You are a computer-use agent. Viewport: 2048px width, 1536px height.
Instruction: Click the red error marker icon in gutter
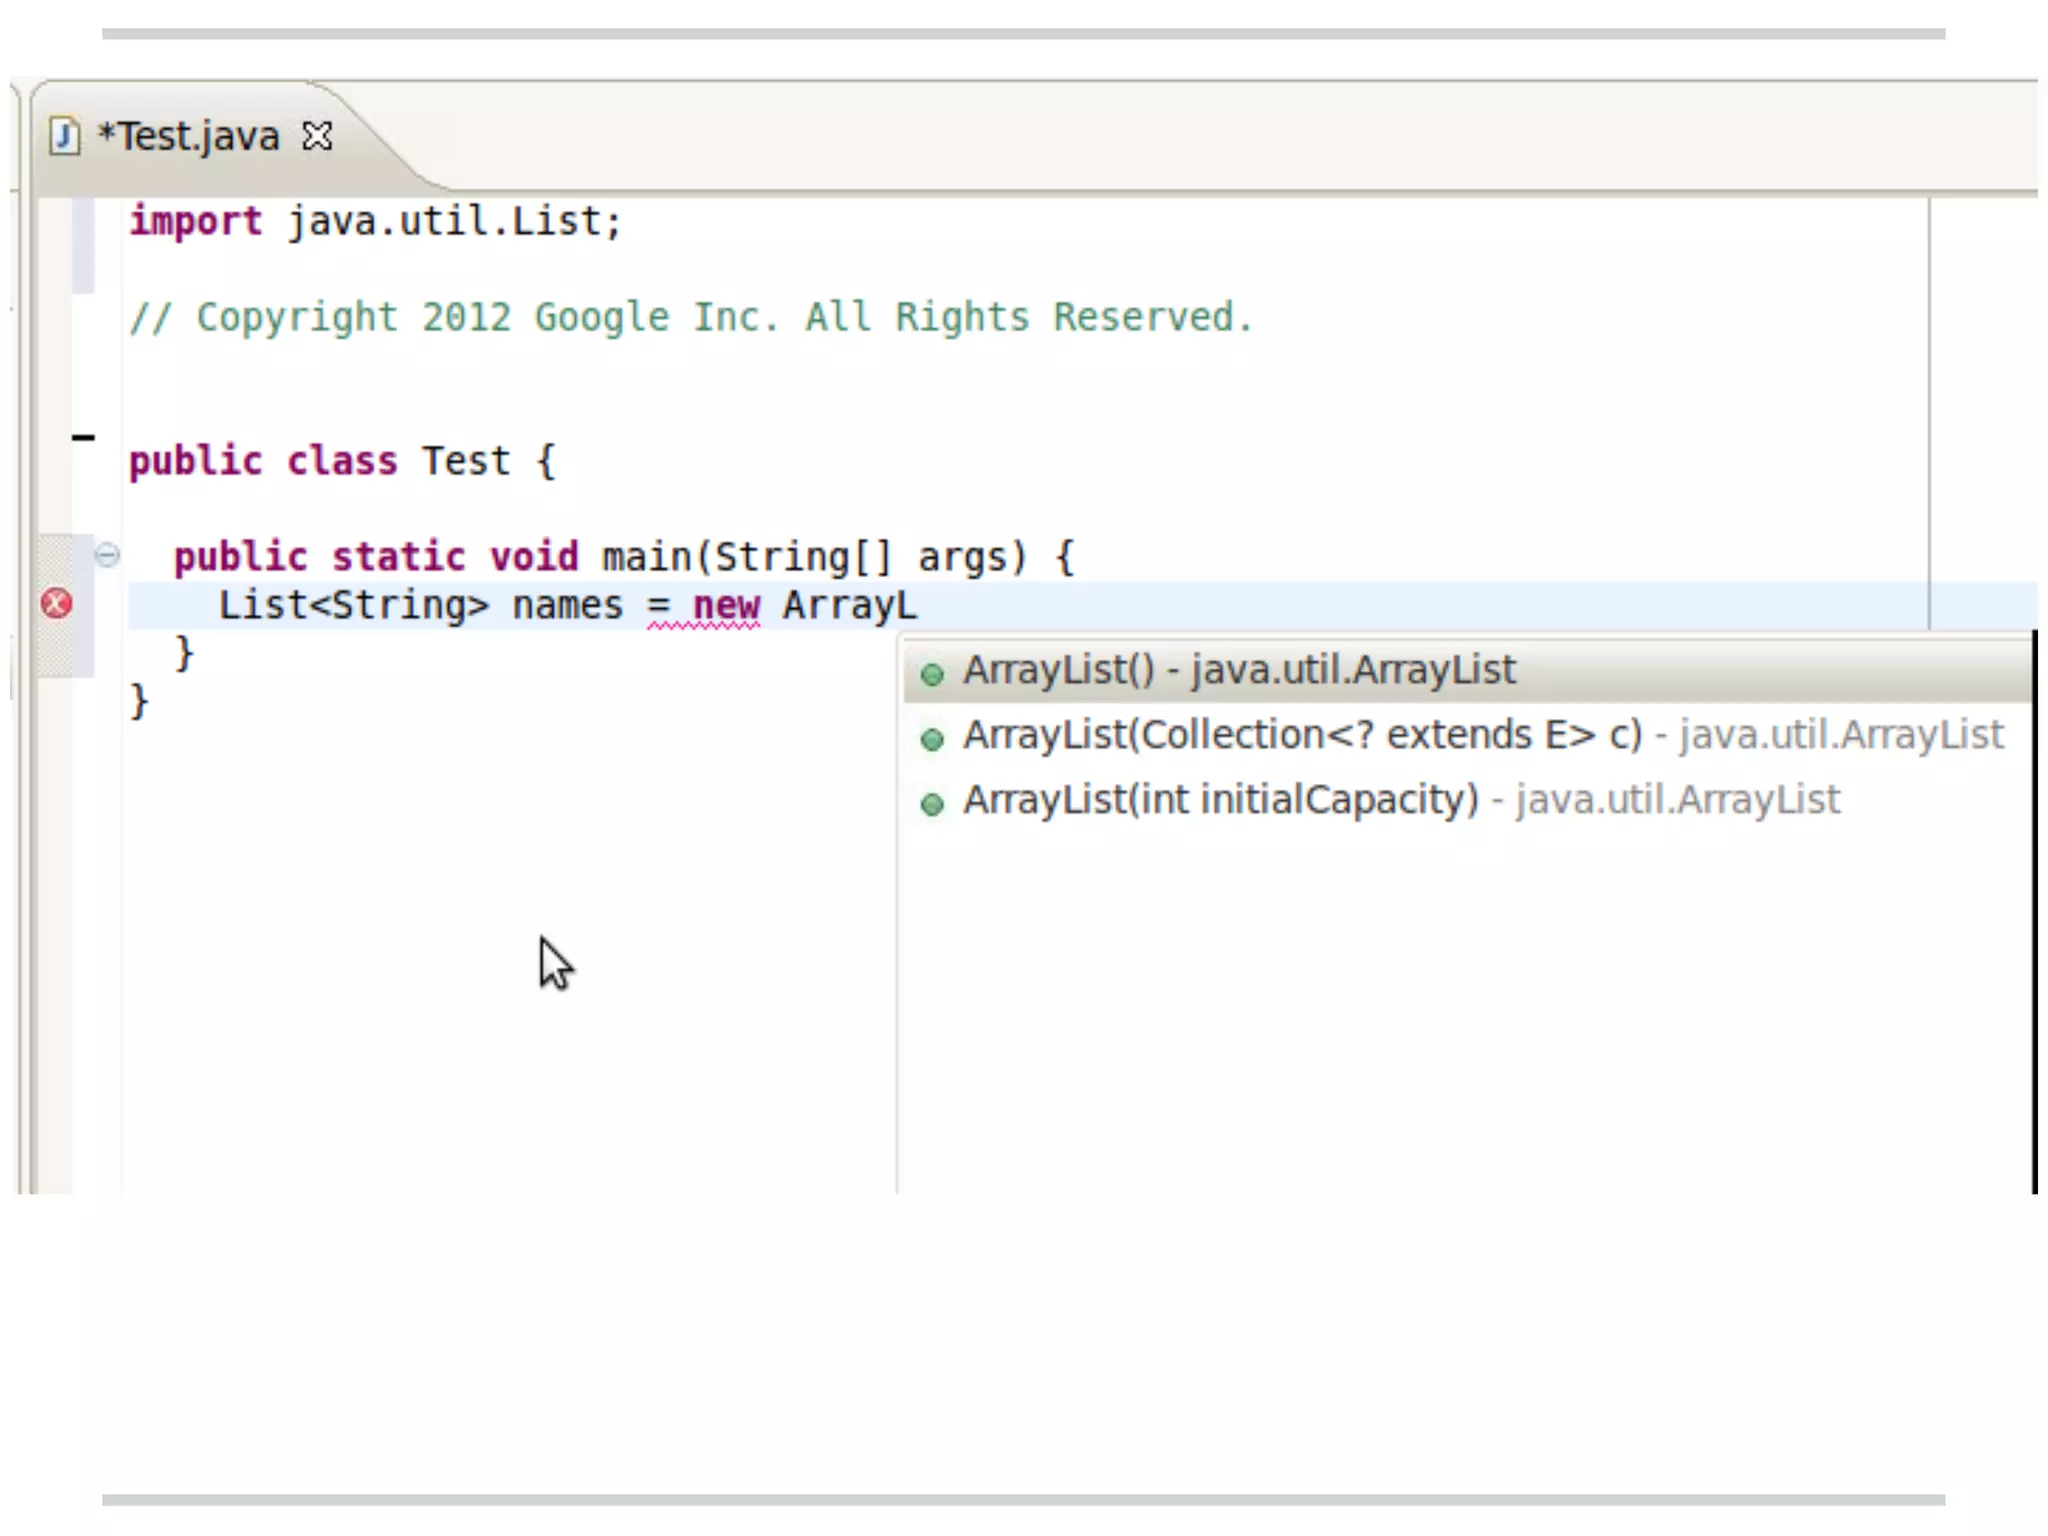coord(56,603)
